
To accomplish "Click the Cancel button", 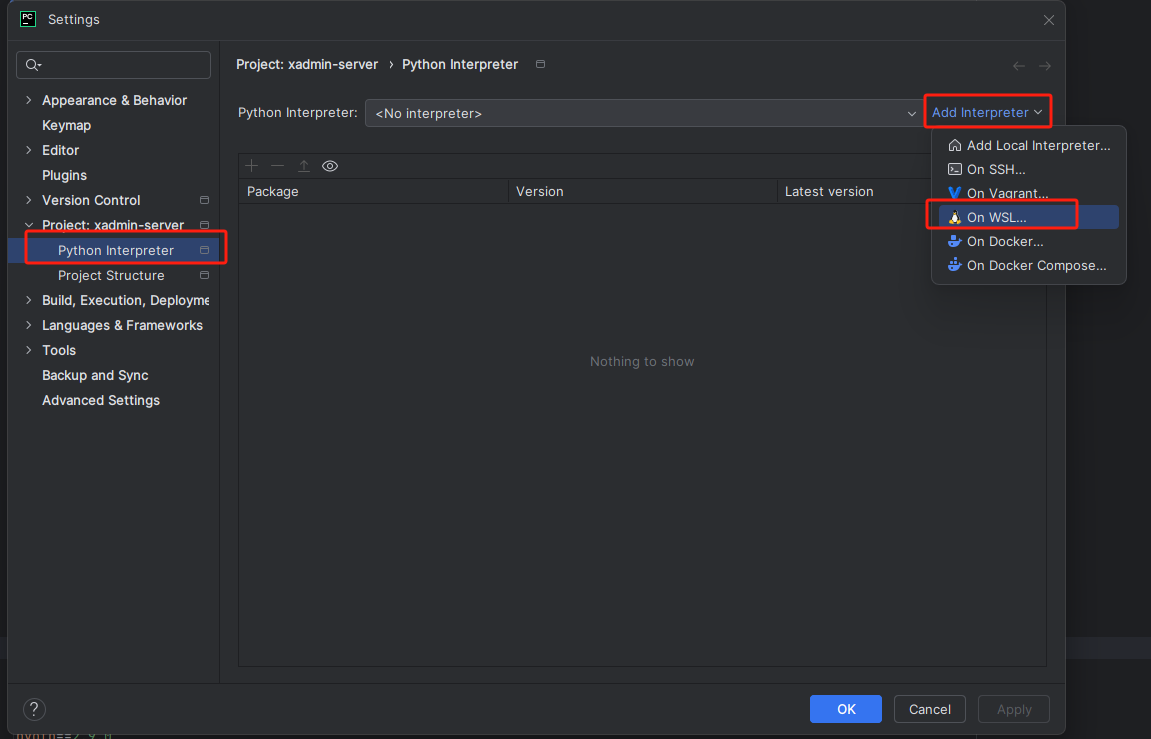I will point(929,709).
